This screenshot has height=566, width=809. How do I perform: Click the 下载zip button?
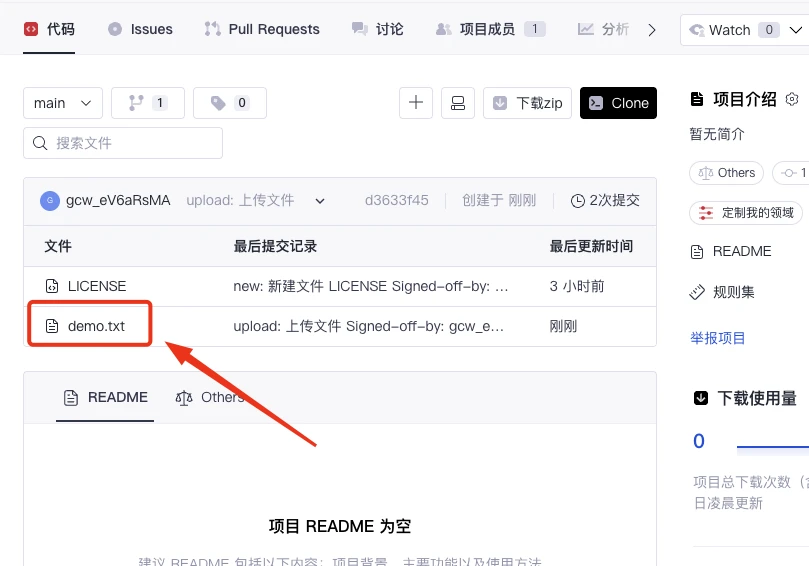(x=527, y=103)
